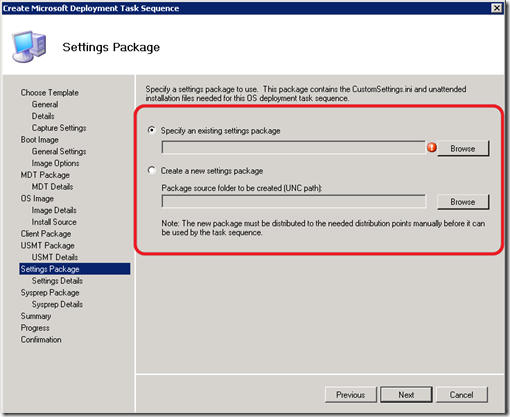Go to OS Image step
510x417 pixels.
click(x=37, y=198)
